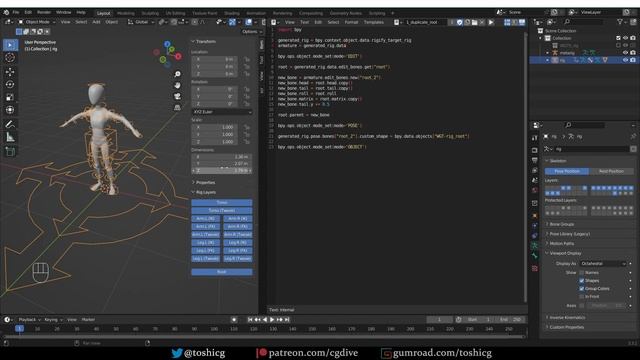Open the Render menu
640x360 pixels.
[44, 13]
